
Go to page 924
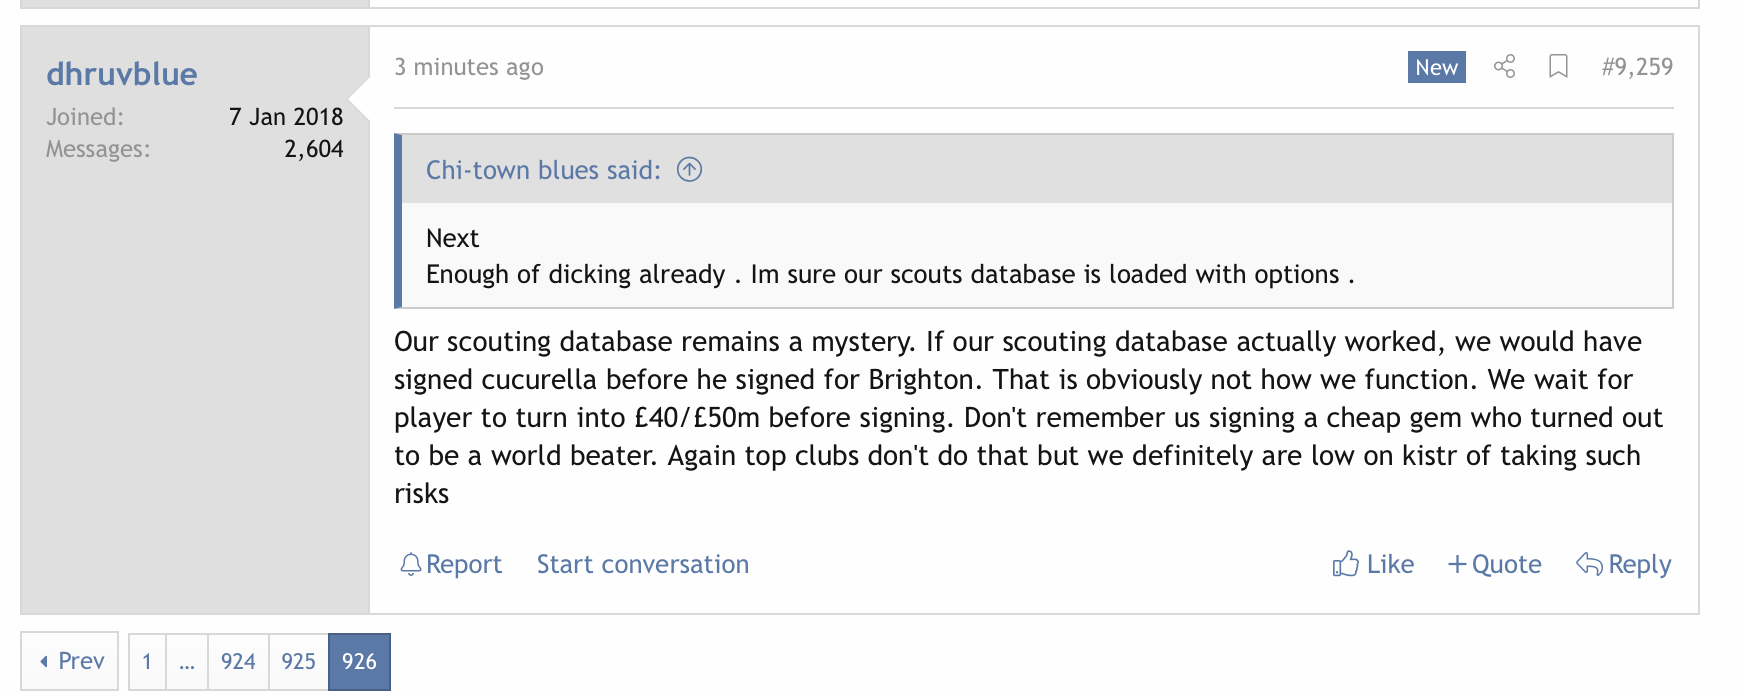[x=238, y=662]
